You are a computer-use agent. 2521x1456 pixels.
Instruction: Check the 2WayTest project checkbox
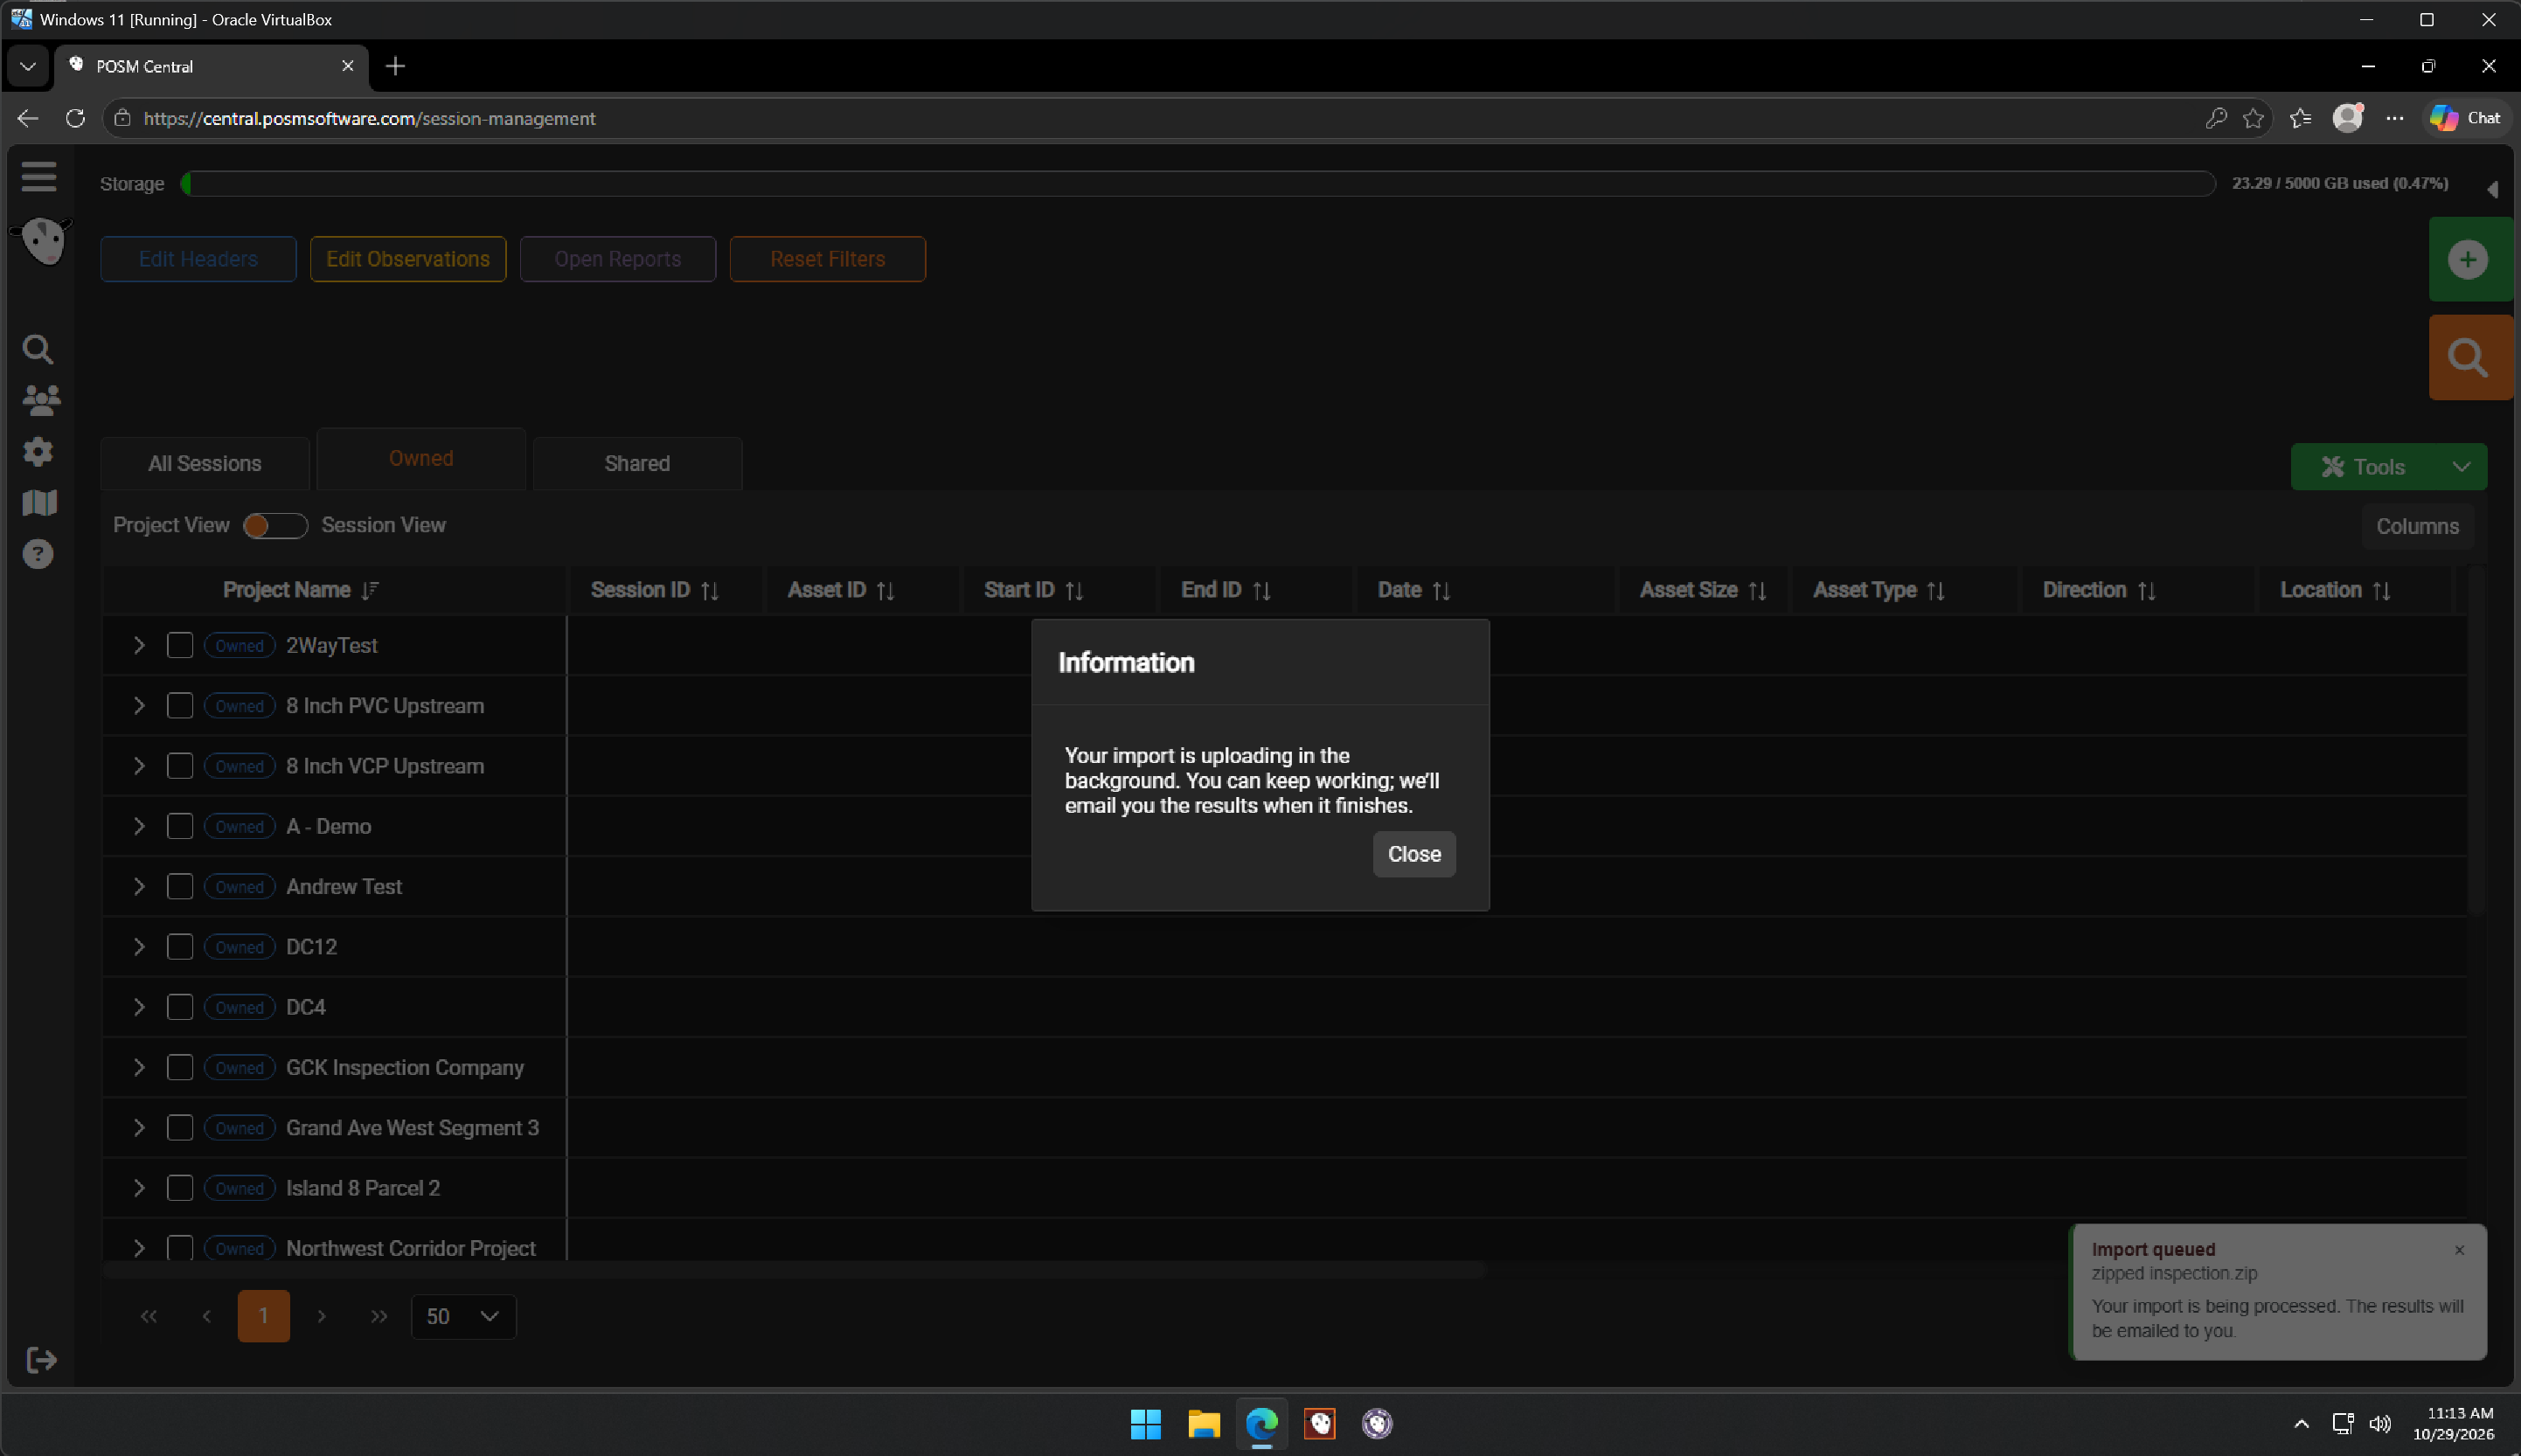(x=180, y=645)
